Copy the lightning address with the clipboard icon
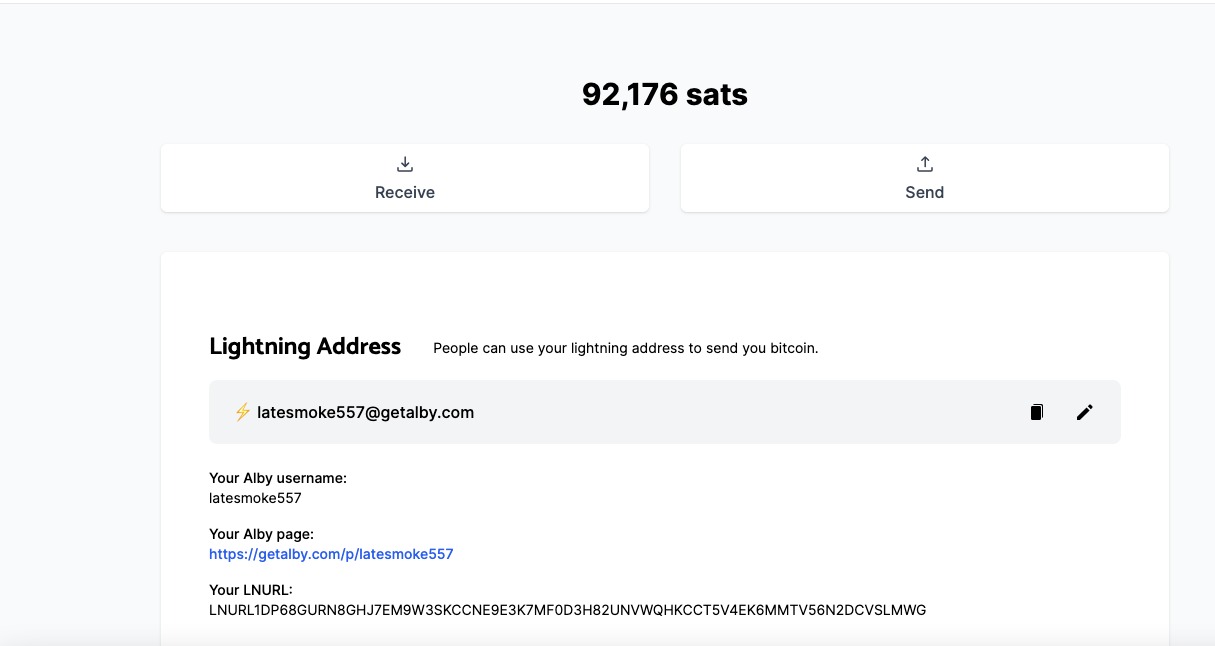 click(1037, 412)
